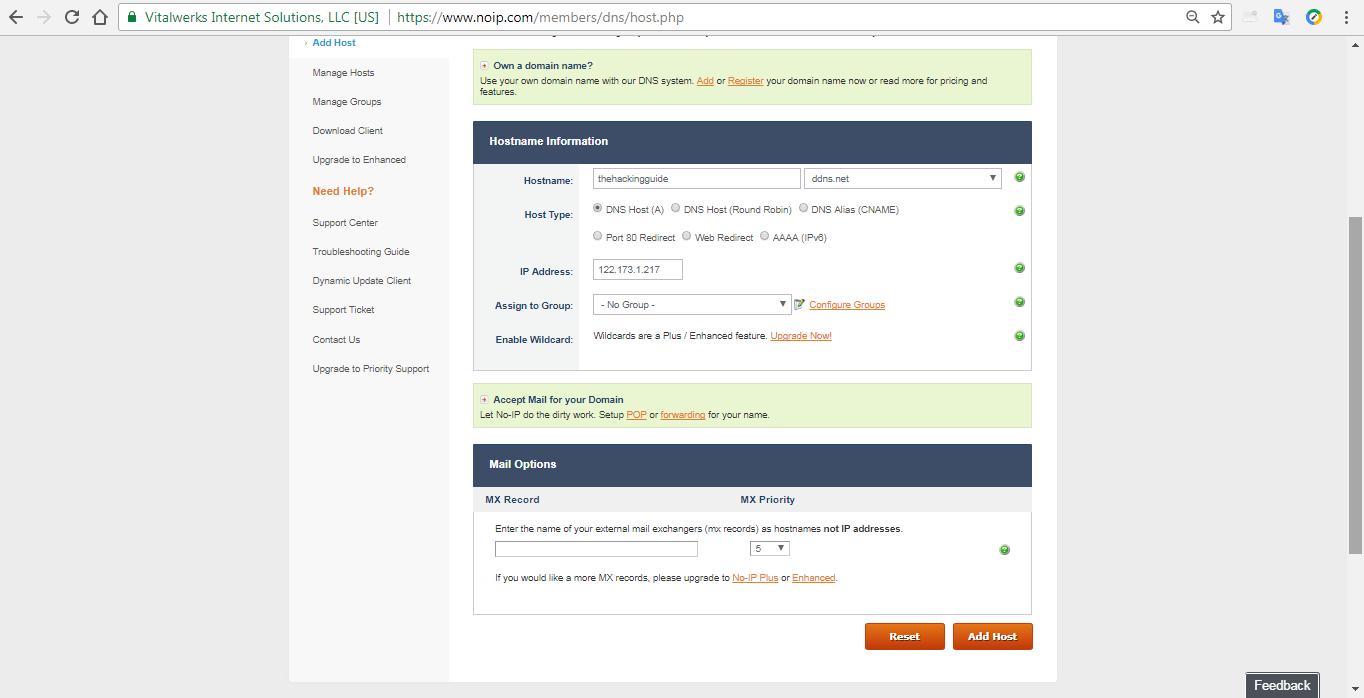Image resolution: width=1364 pixels, height=698 pixels.
Task: Follow the 'Add' domain link
Action: (x=705, y=81)
